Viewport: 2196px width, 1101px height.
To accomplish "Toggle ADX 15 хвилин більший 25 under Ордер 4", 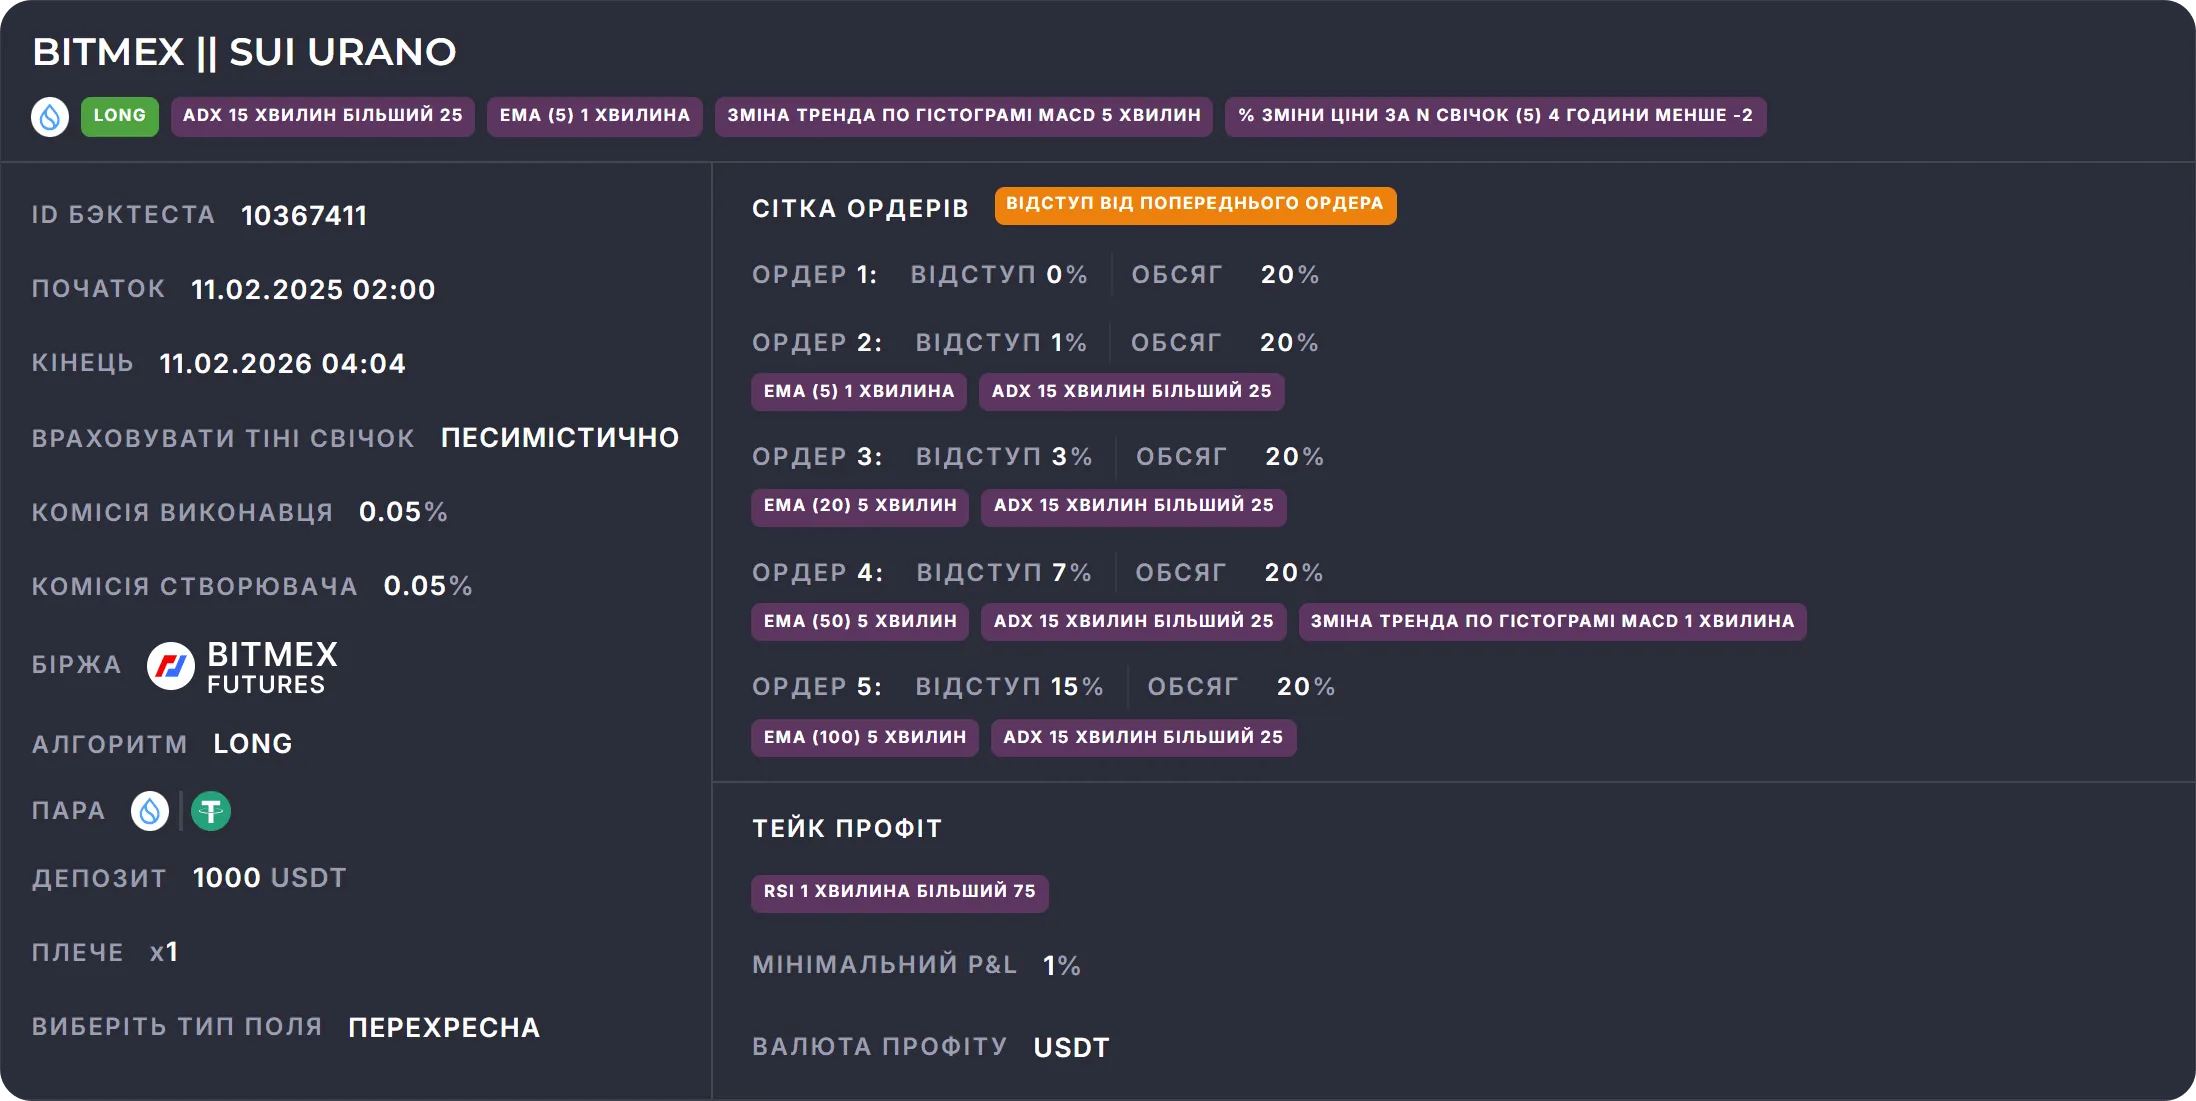I will coord(1133,621).
